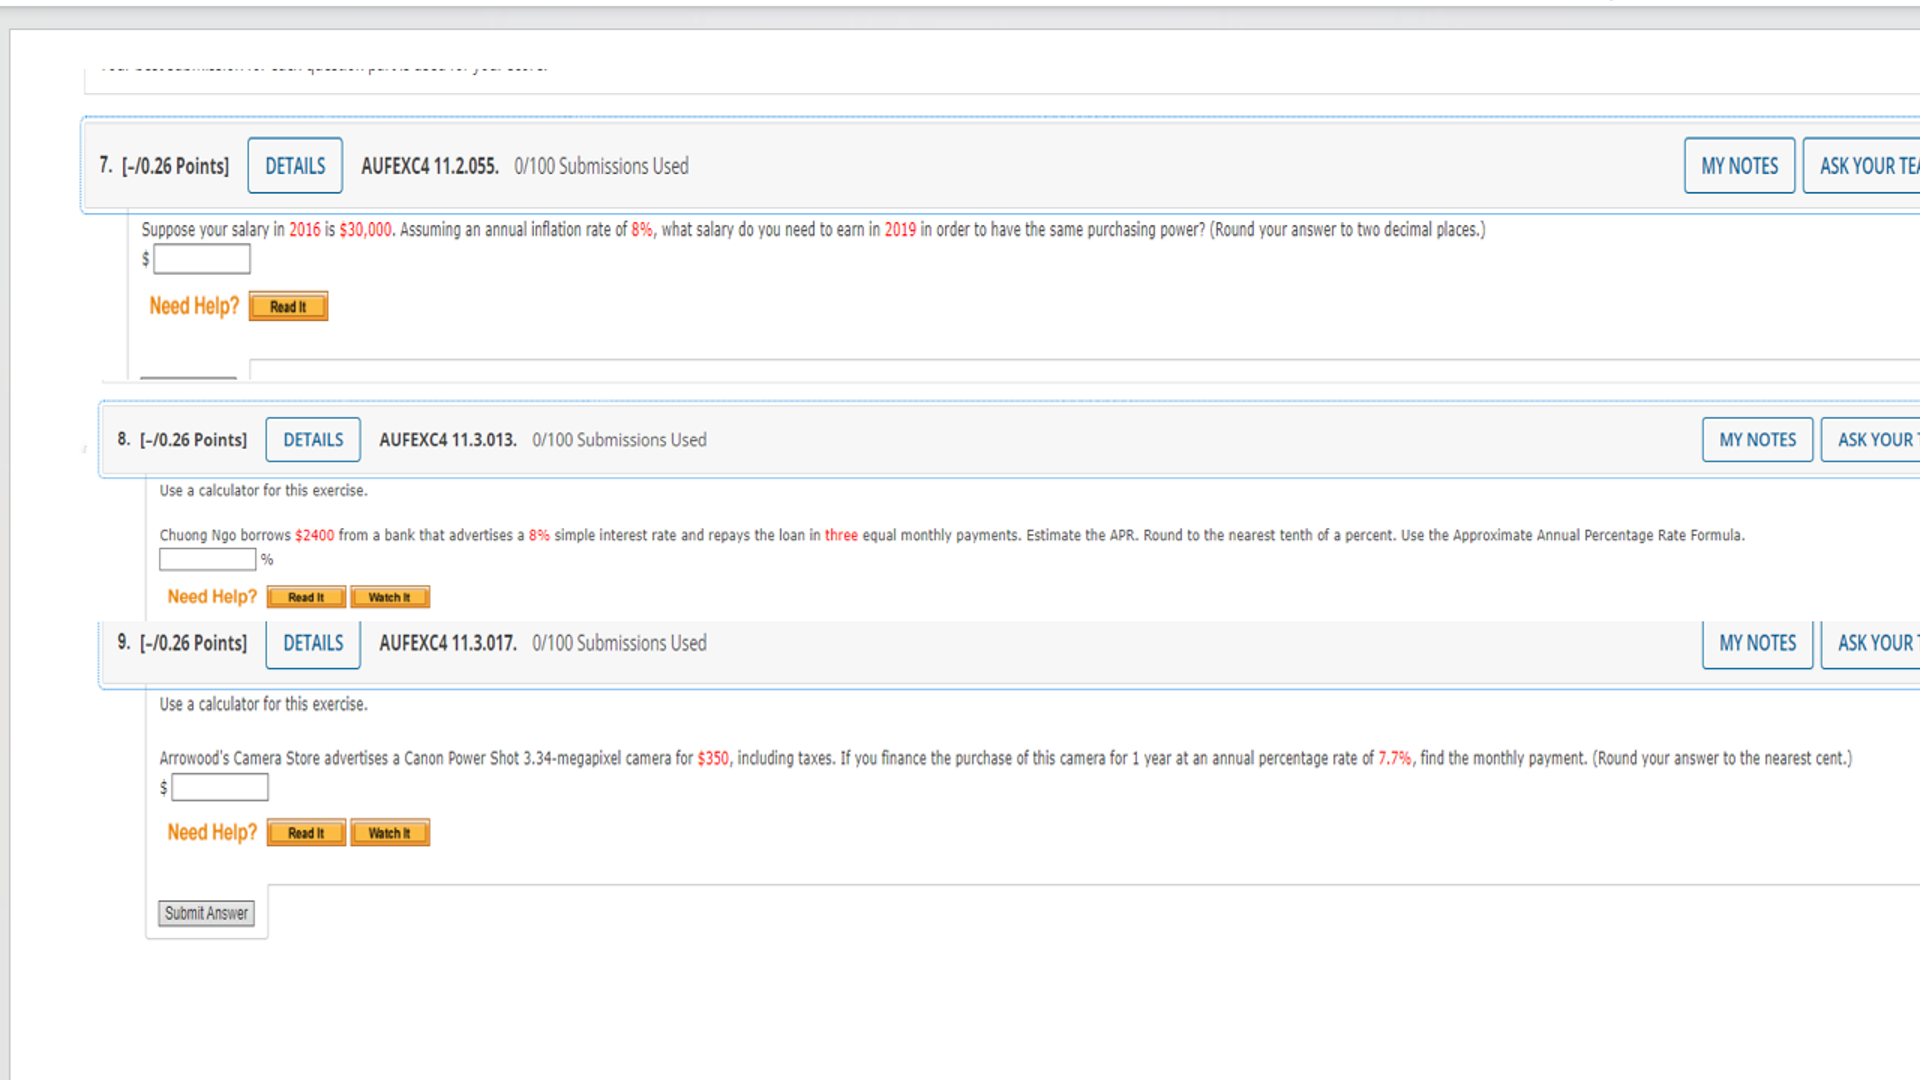1920x1080 pixels.
Task: Click Read It for the camera financing question
Action: pyautogui.click(x=305, y=832)
